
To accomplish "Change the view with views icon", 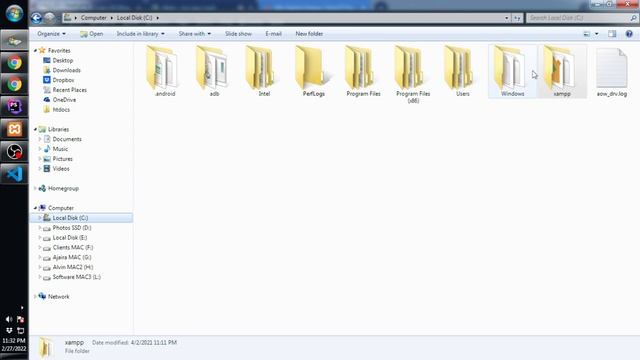I will tap(587, 34).
